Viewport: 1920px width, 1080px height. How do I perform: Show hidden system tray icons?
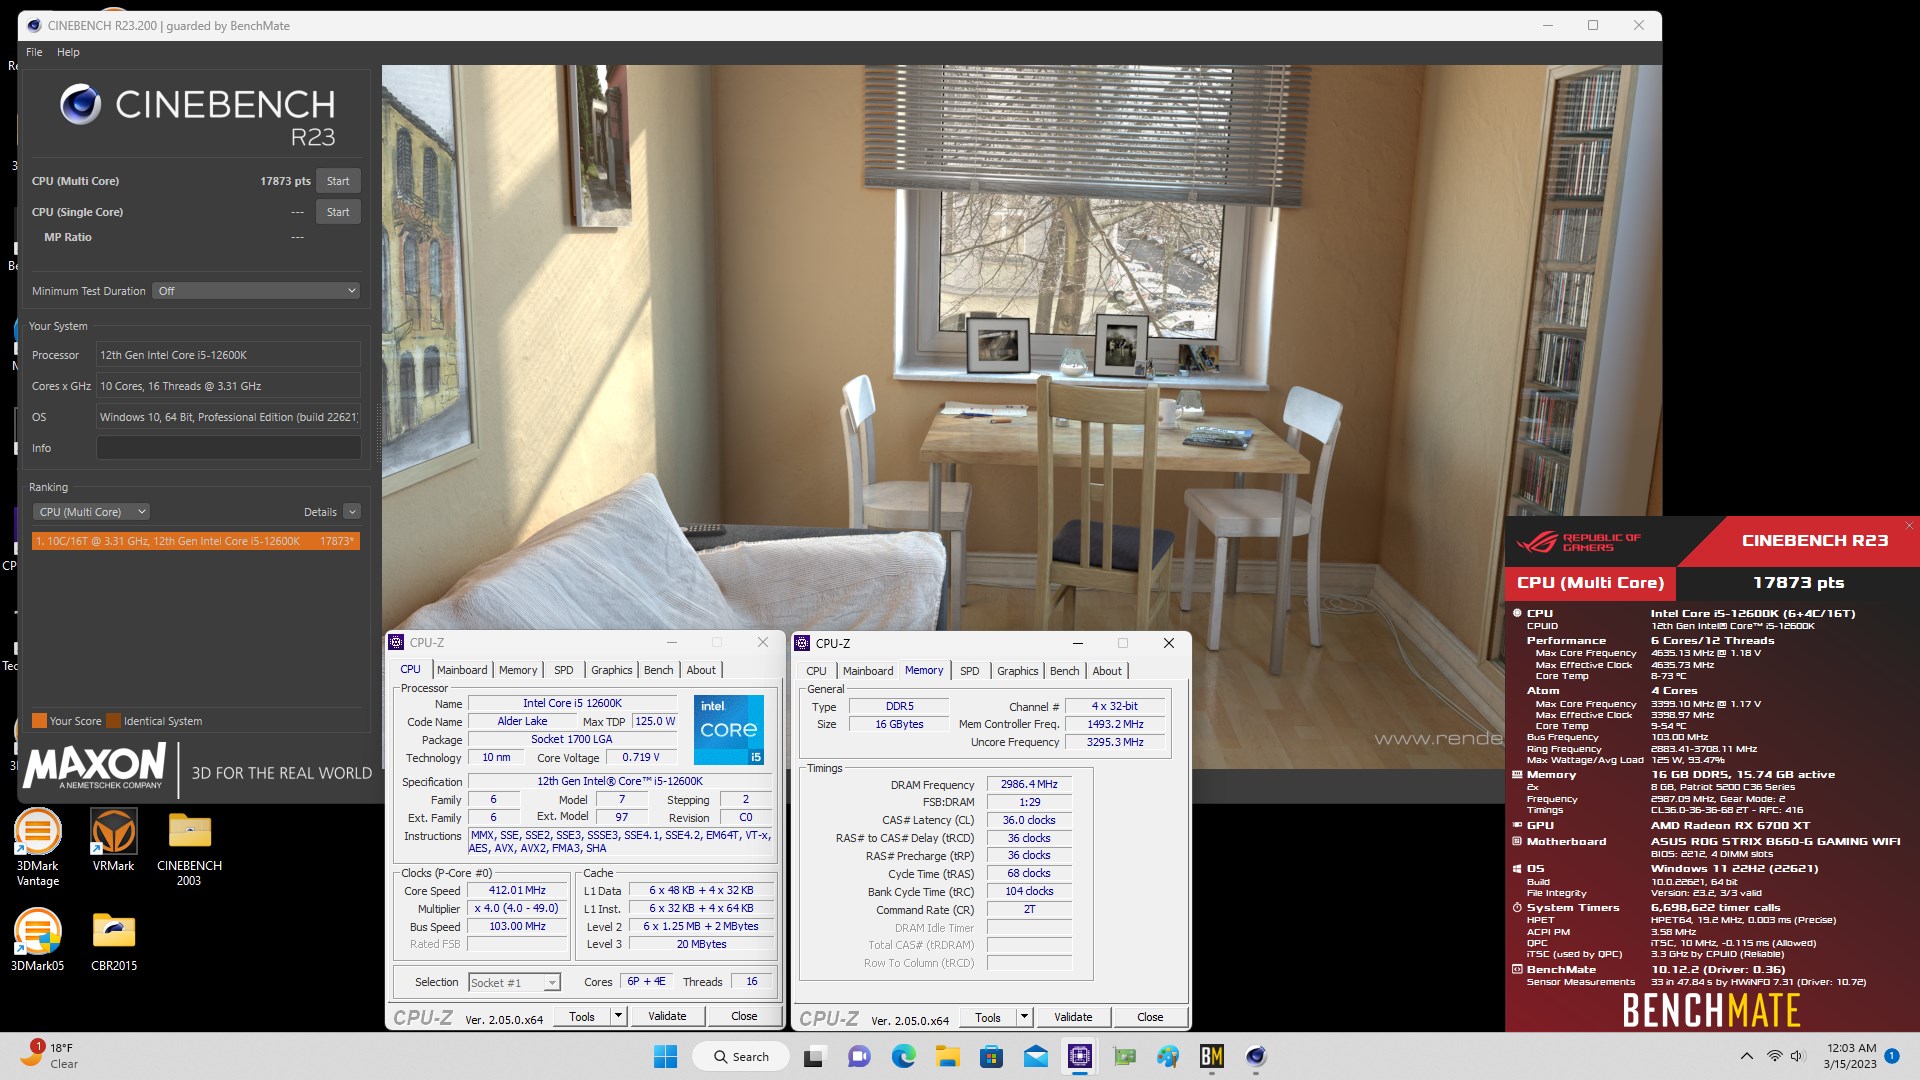(x=1746, y=1057)
